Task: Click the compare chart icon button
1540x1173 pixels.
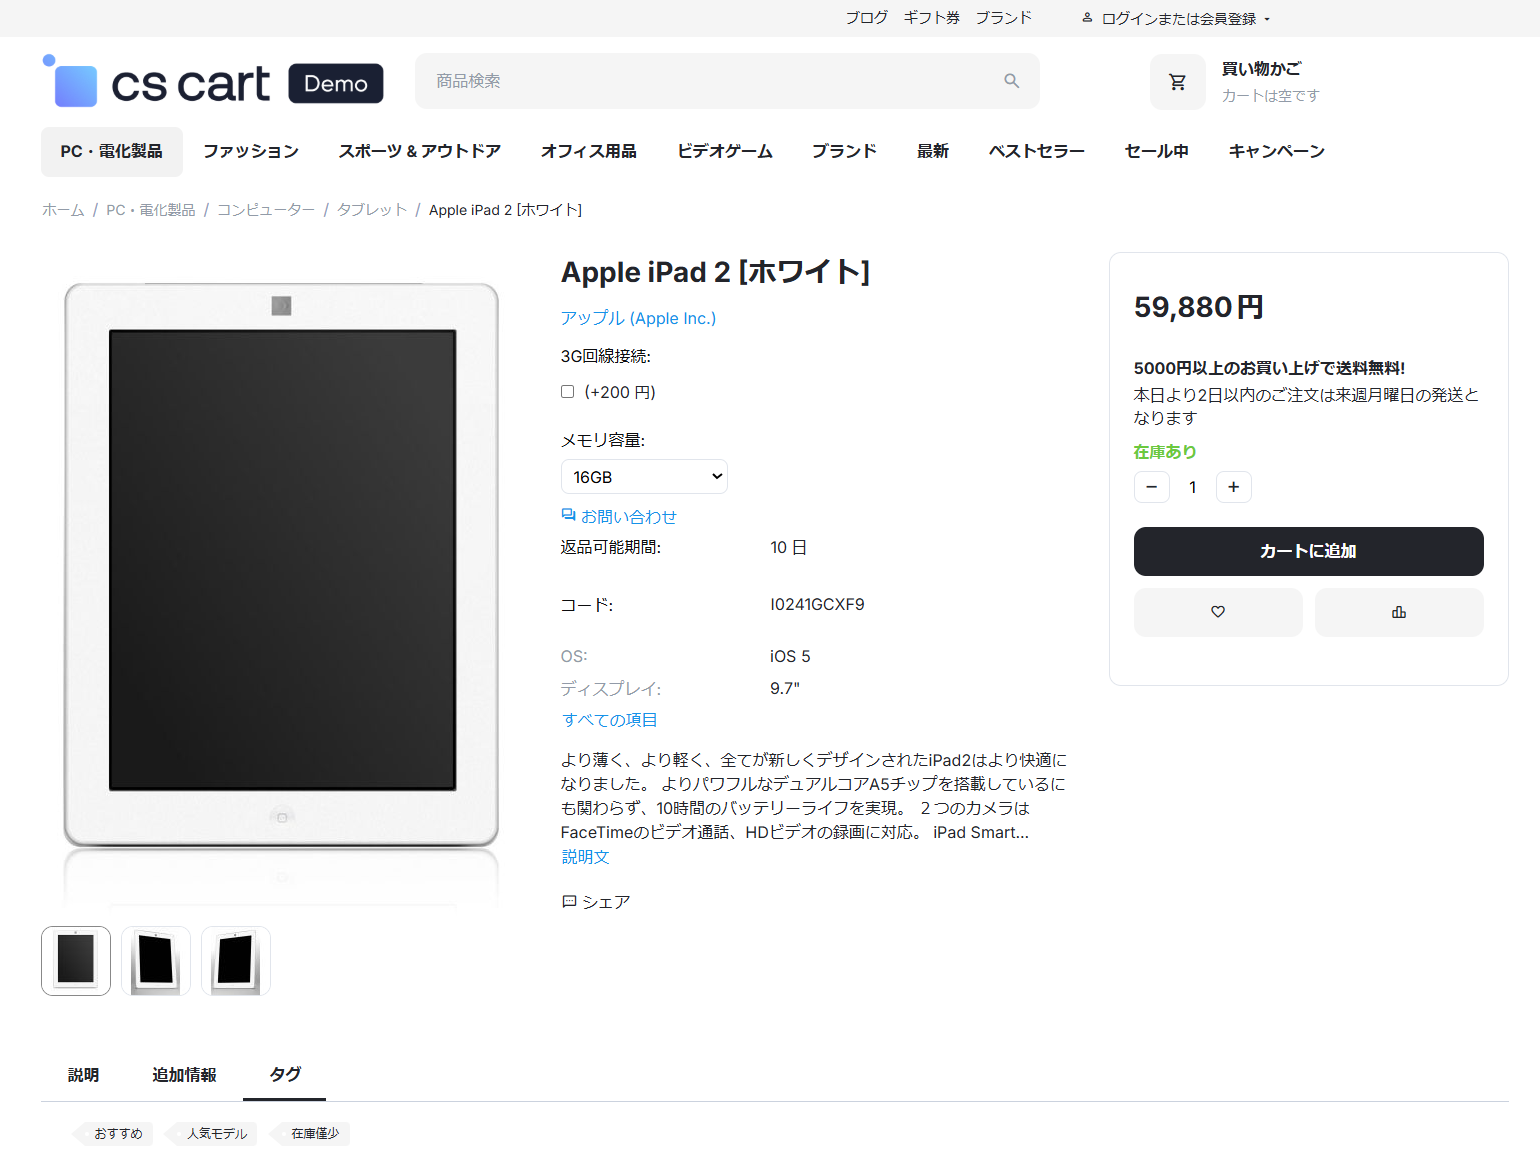Action: pyautogui.click(x=1398, y=612)
